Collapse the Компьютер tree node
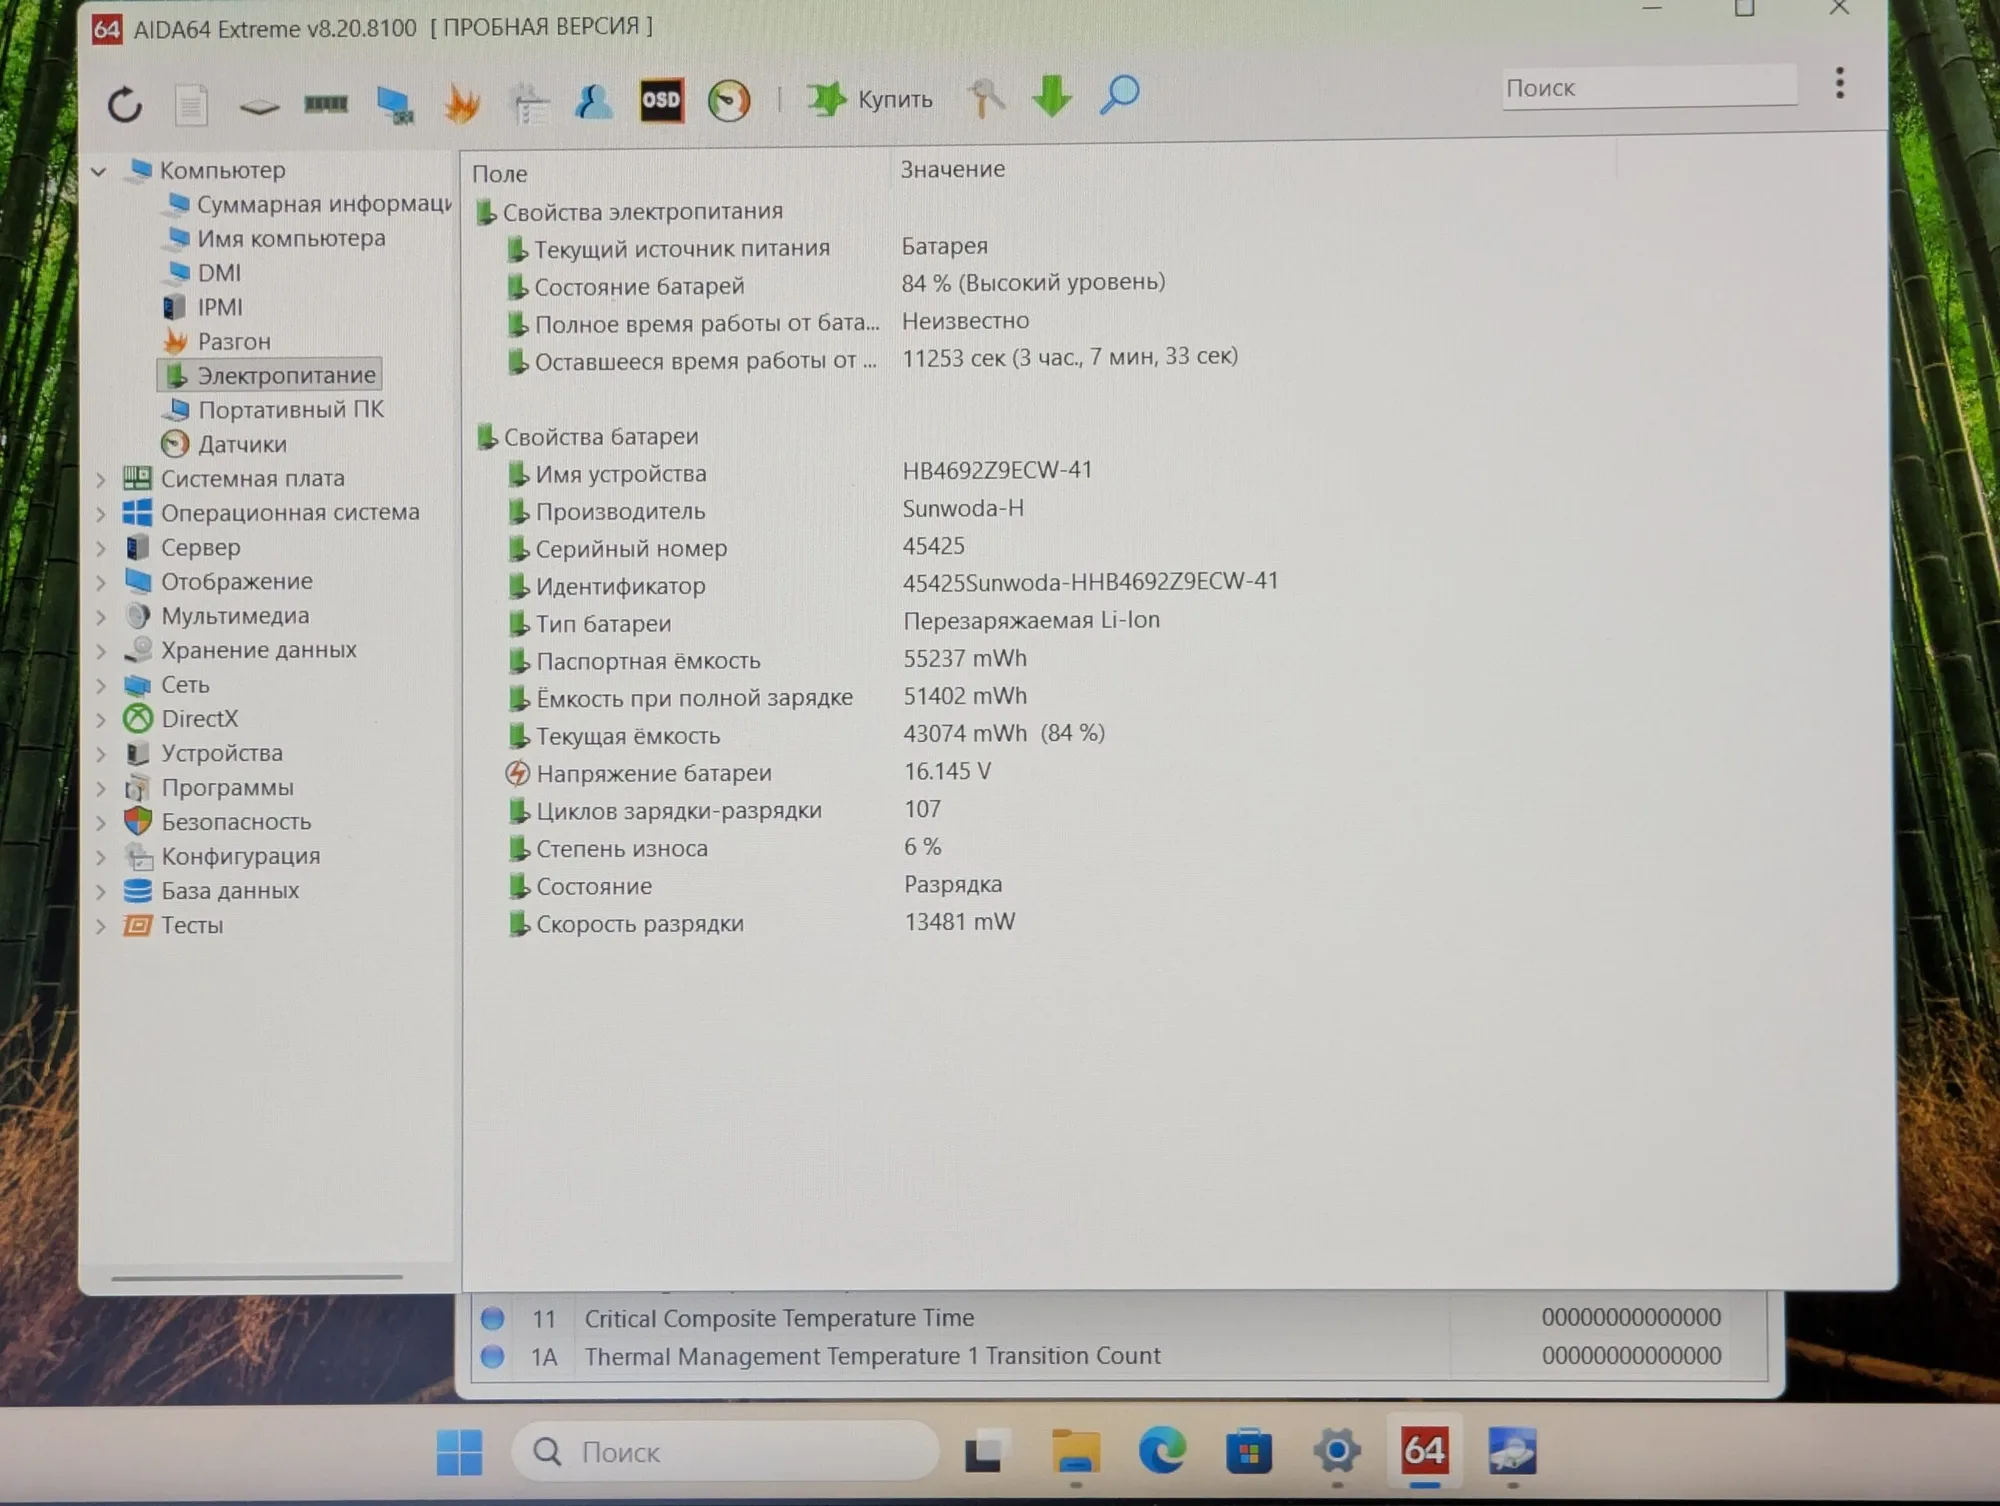 pyautogui.click(x=98, y=171)
